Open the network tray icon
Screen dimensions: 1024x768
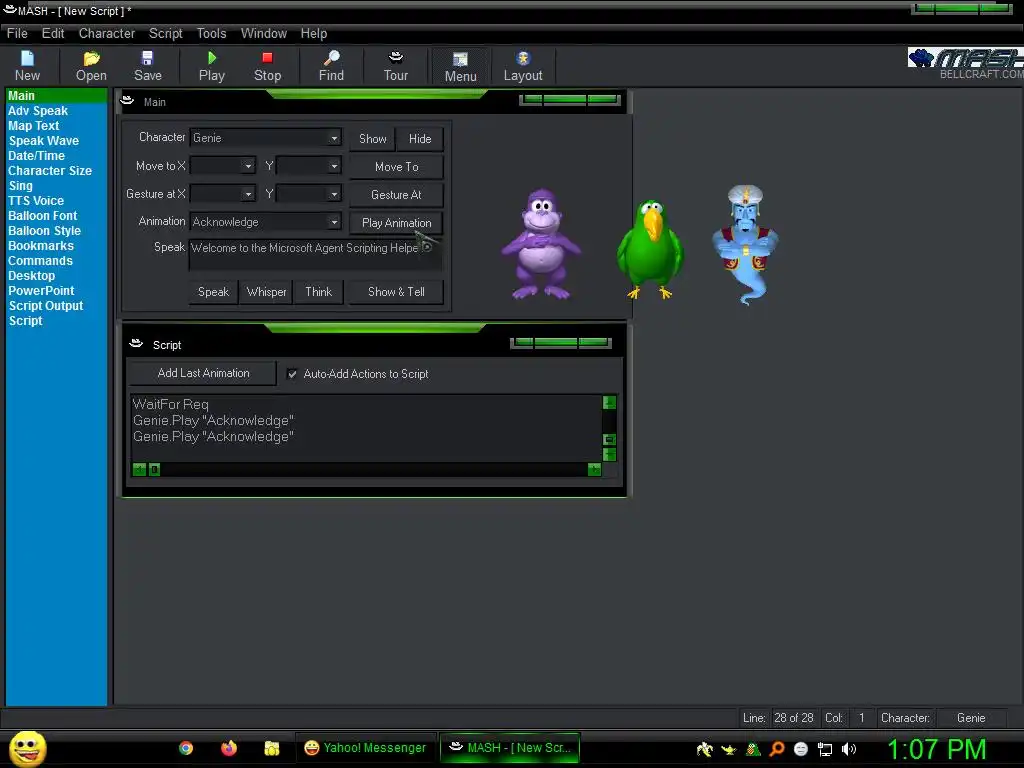click(x=825, y=750)
